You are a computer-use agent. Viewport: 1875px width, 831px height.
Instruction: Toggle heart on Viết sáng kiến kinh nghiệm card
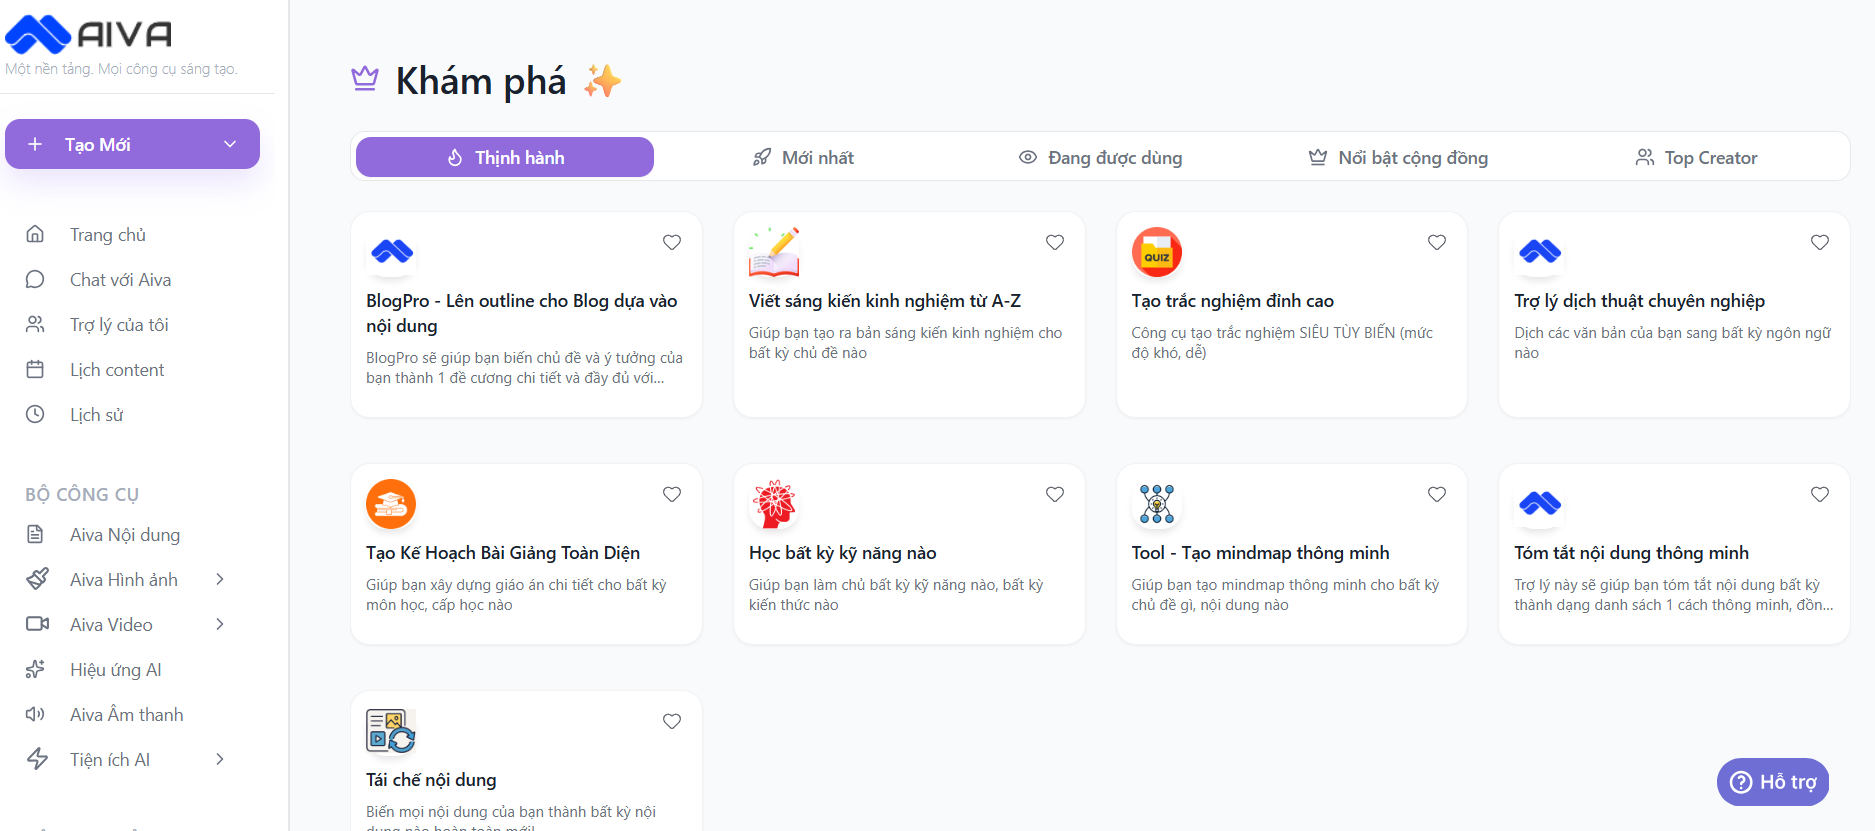1055,242
